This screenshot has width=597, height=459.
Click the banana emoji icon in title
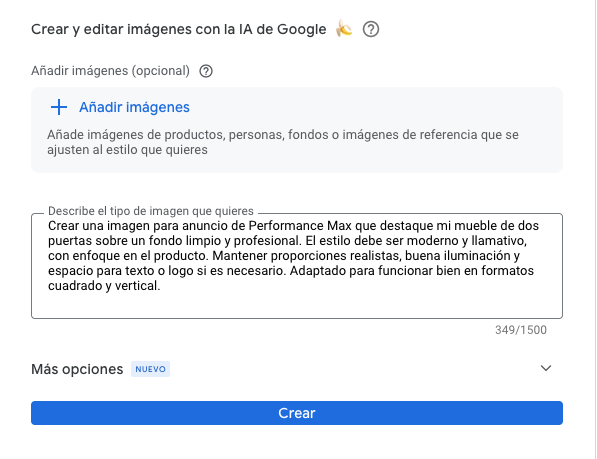pyautogui.click(x=344, y=29)
